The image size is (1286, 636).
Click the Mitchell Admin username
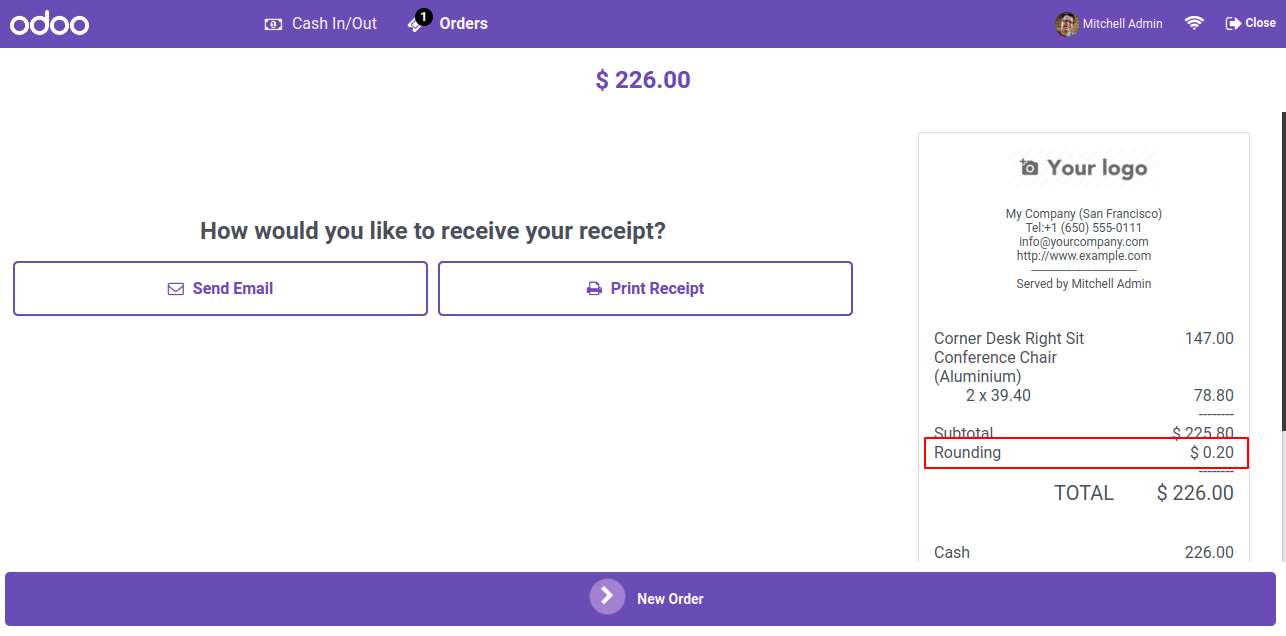point(1123,24)
